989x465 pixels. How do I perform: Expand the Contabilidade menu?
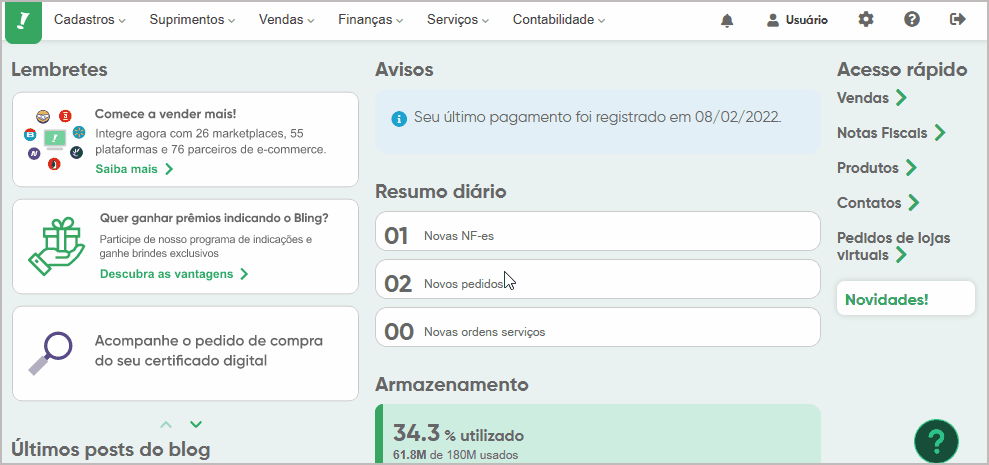559,20
